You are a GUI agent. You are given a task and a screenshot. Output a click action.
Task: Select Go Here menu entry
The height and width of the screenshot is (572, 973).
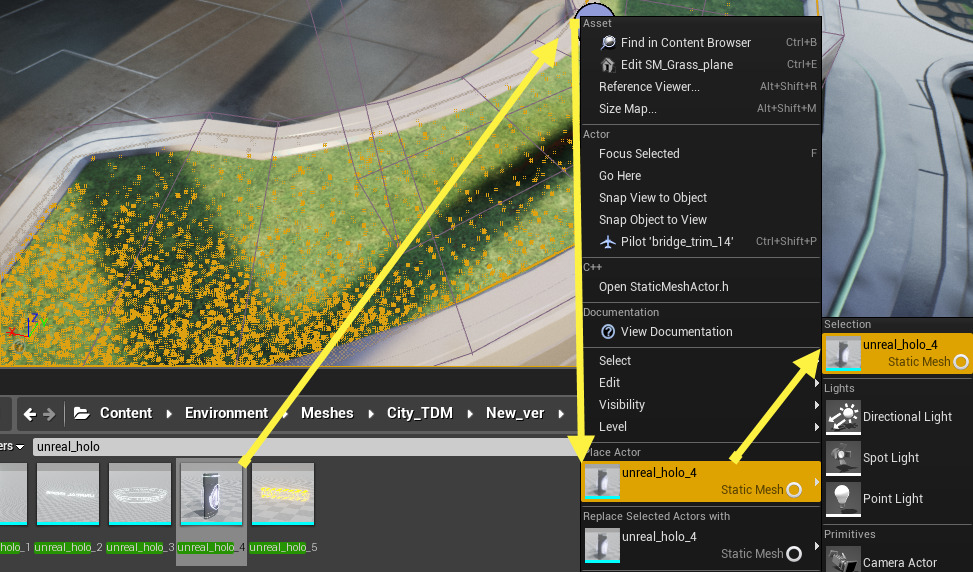click(x=701, y=176)
